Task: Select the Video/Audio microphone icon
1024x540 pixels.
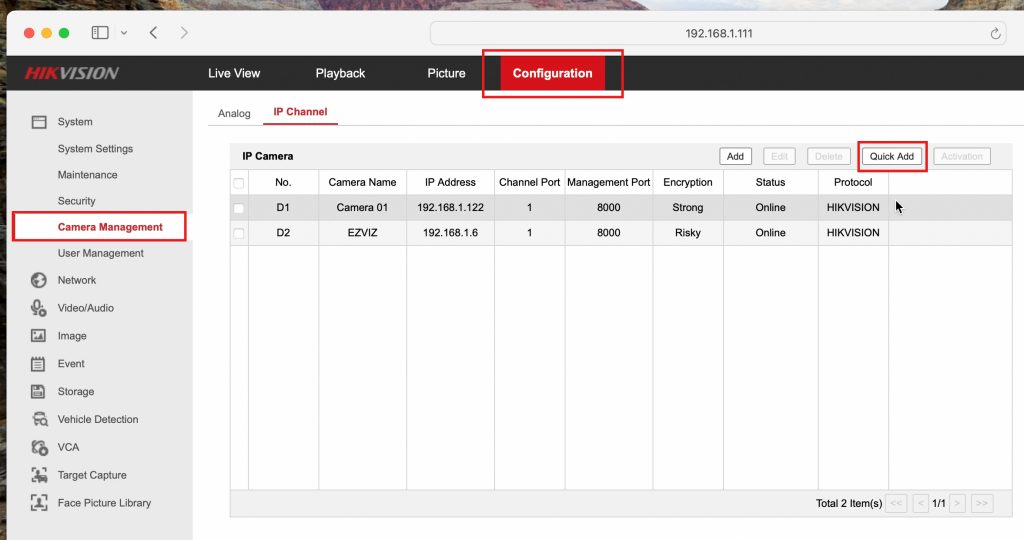Action: pos(39,308)
